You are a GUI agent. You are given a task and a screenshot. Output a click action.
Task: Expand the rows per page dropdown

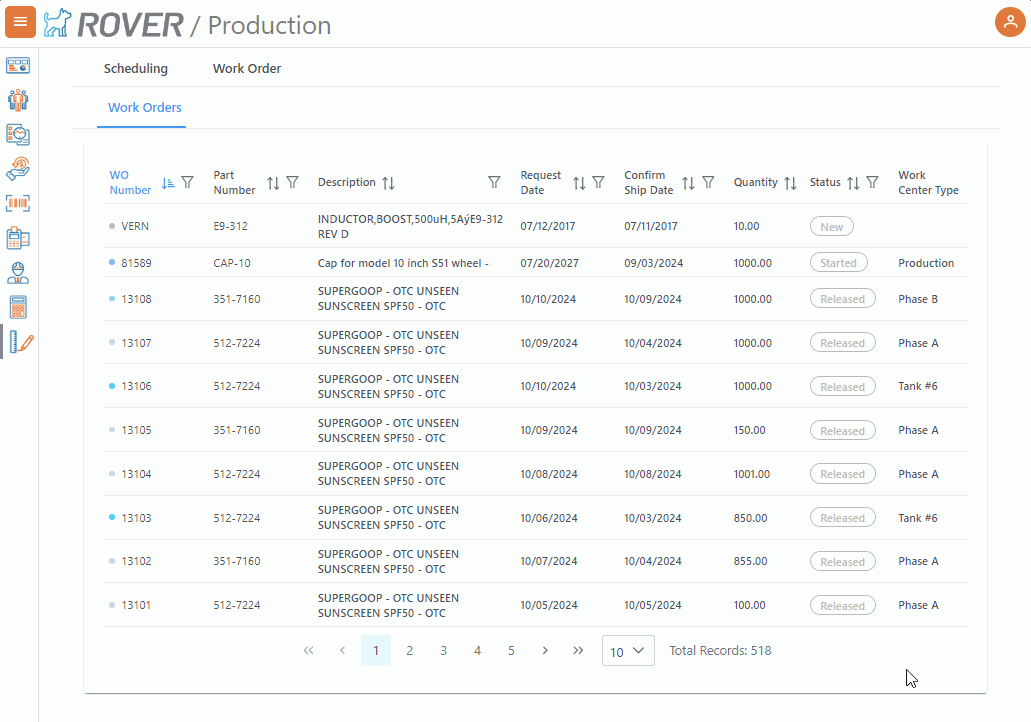click(x=628, y=651)
